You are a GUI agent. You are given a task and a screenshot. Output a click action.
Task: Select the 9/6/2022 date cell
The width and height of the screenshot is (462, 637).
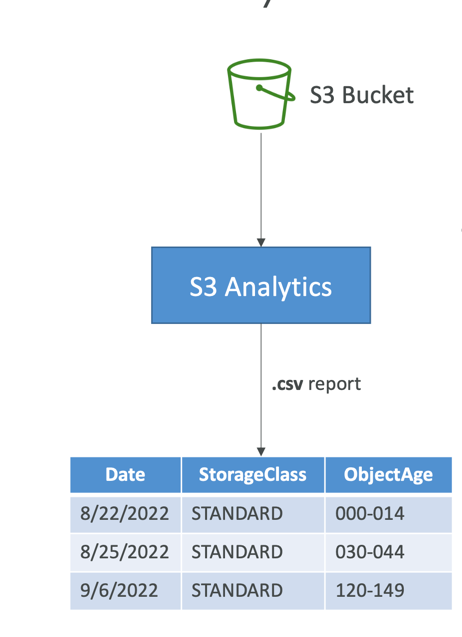click(x=126, y=591)
